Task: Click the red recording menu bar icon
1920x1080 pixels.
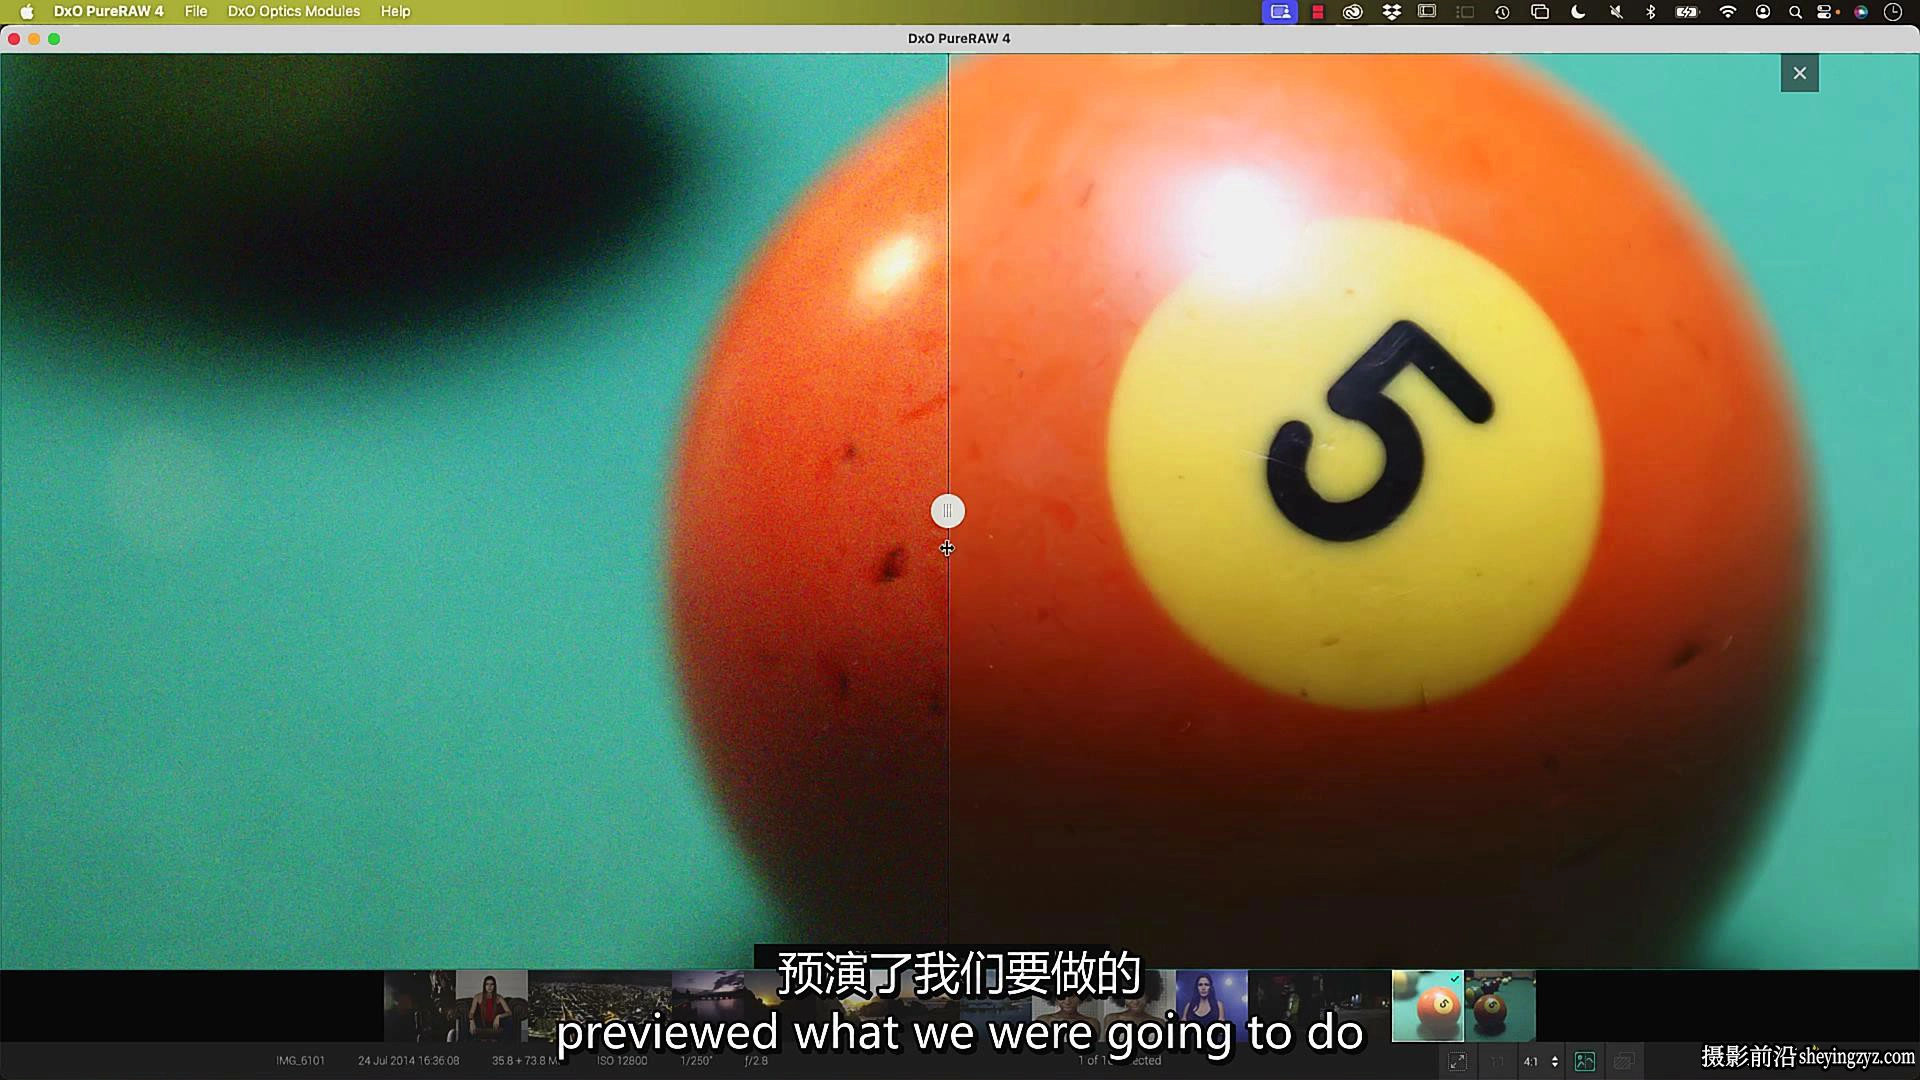Action: (x=1318, y=12)
